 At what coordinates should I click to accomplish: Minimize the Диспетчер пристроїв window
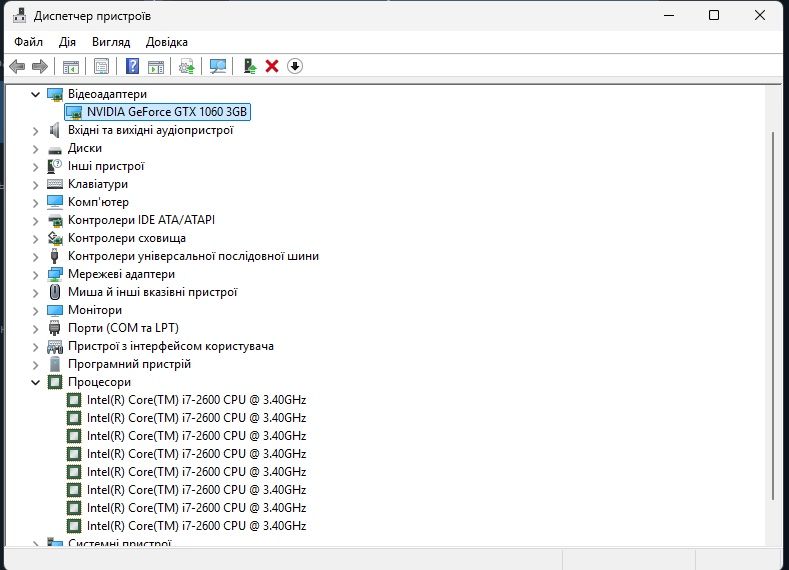click(x=669, y=16)
